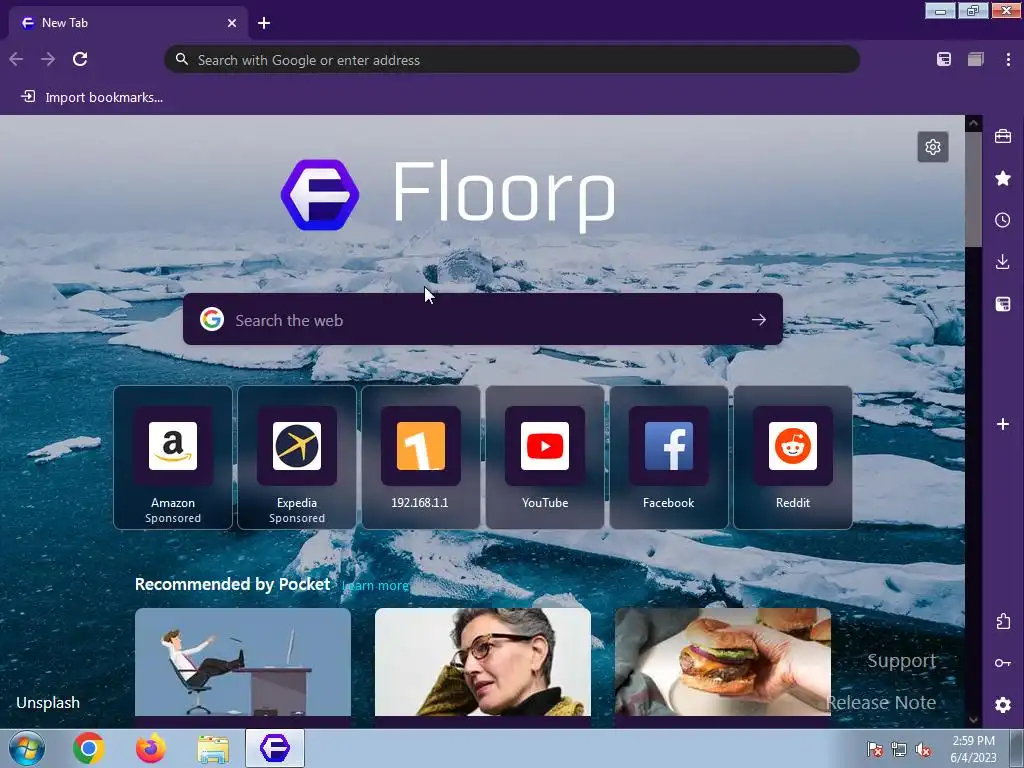Open history sidebar clock icon
This screenshot has height=768, width=1024.
[1002, 220]
